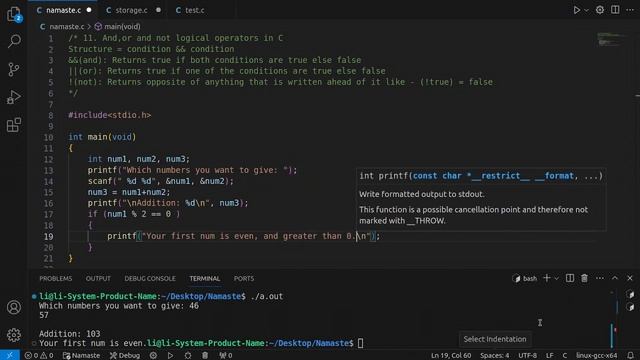The width and height of the screenshot is (640, 360).
Task: Open the Explorer view in activity bar
Action: click(14, 14)
